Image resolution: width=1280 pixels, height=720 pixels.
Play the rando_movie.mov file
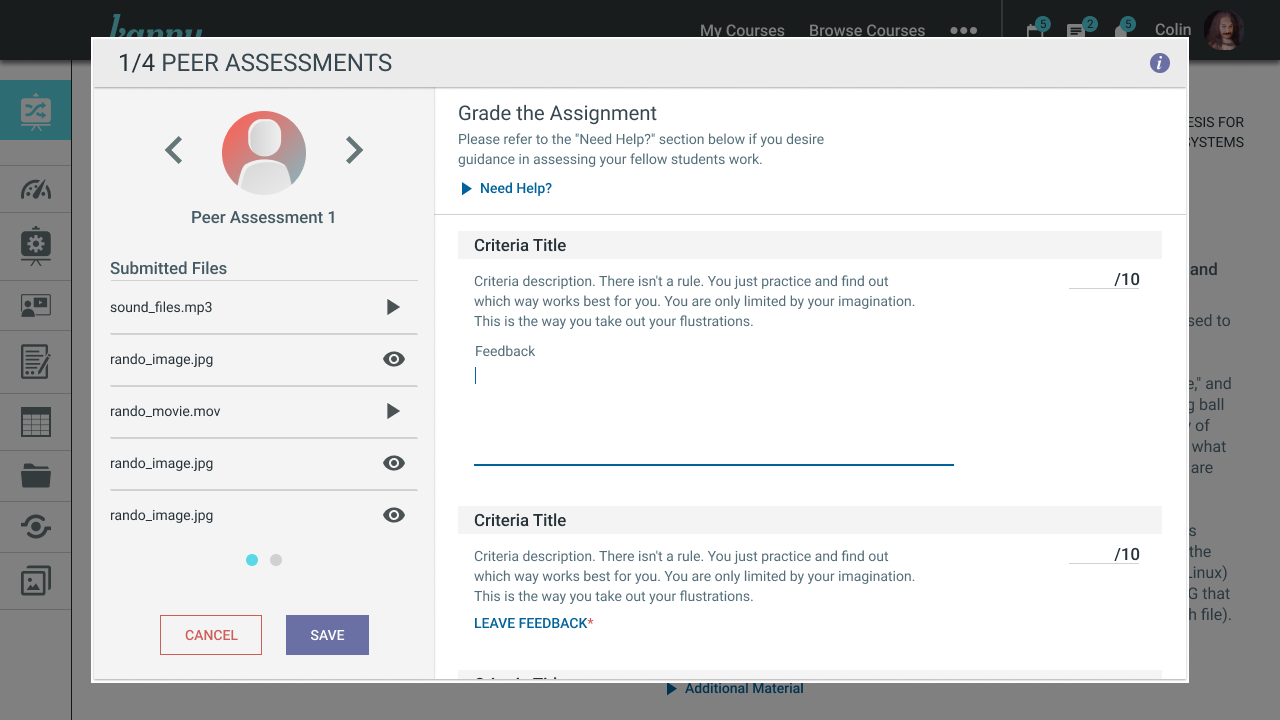[x=393, y=411]
